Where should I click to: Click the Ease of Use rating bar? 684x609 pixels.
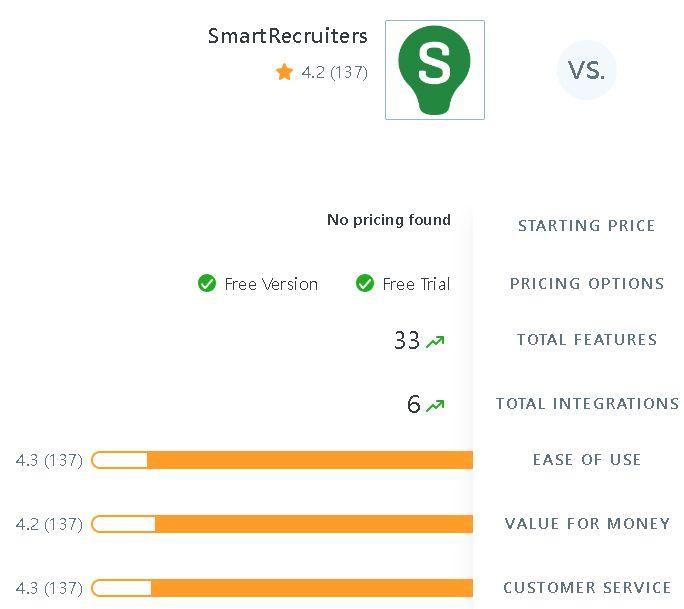(282, 460)
